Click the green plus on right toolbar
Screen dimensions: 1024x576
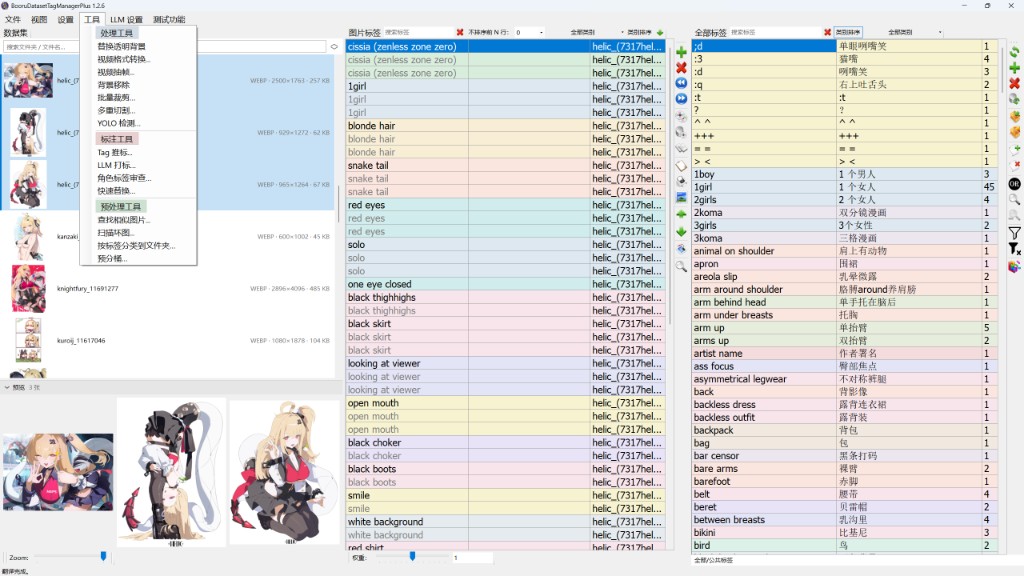(x=1014, y=68)
